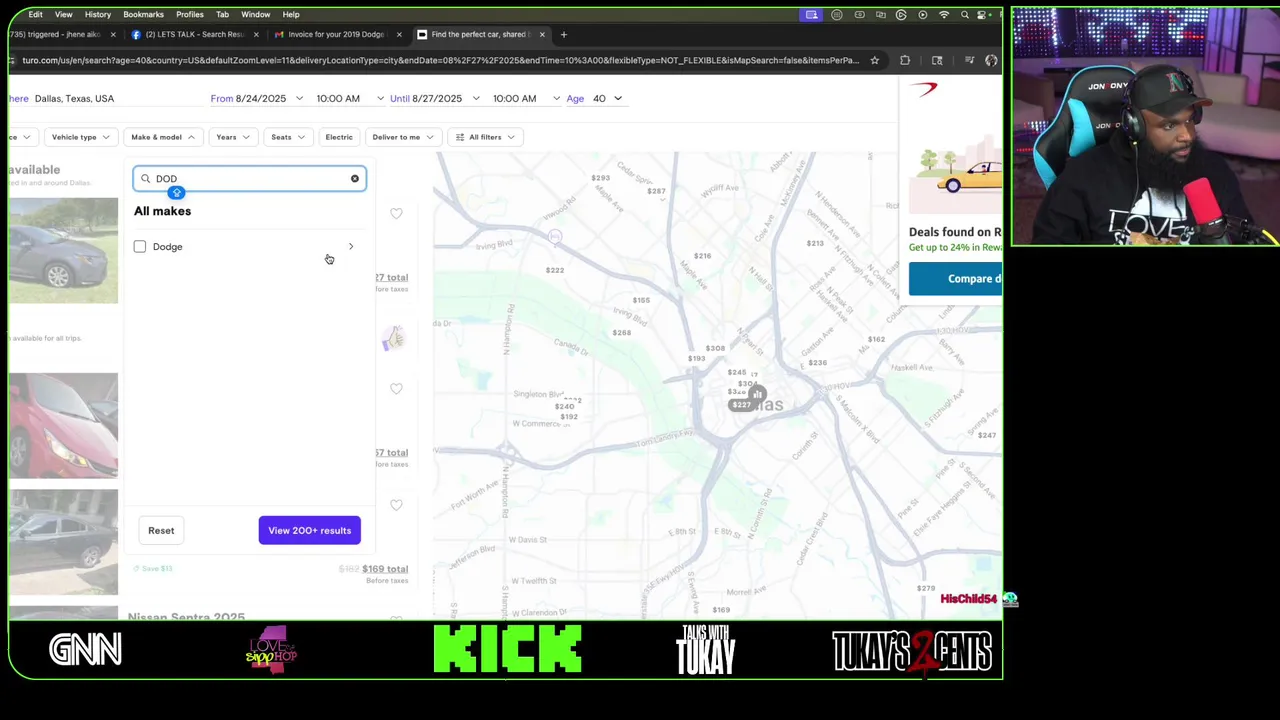Close the Gmail Invoice tab
Screen dimensions: 1280x720
399,34
